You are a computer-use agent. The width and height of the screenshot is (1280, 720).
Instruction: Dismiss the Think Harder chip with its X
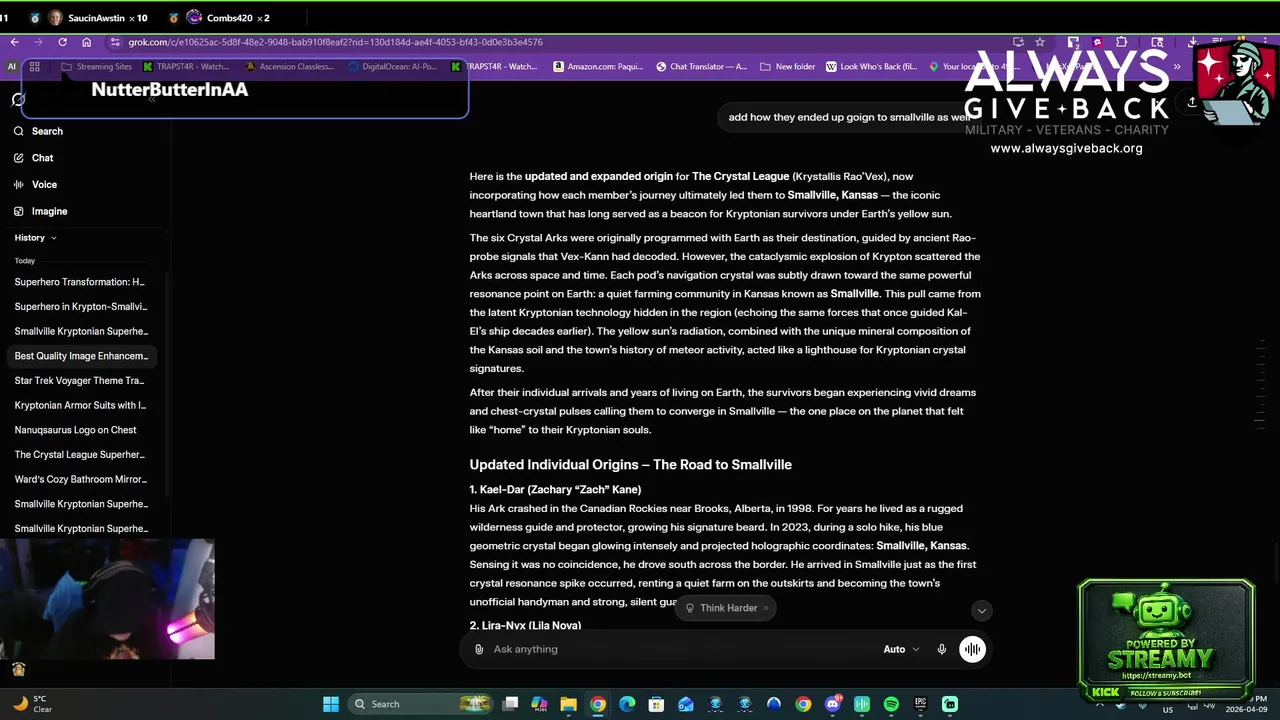pyautogui.click(x=766, y=608)
